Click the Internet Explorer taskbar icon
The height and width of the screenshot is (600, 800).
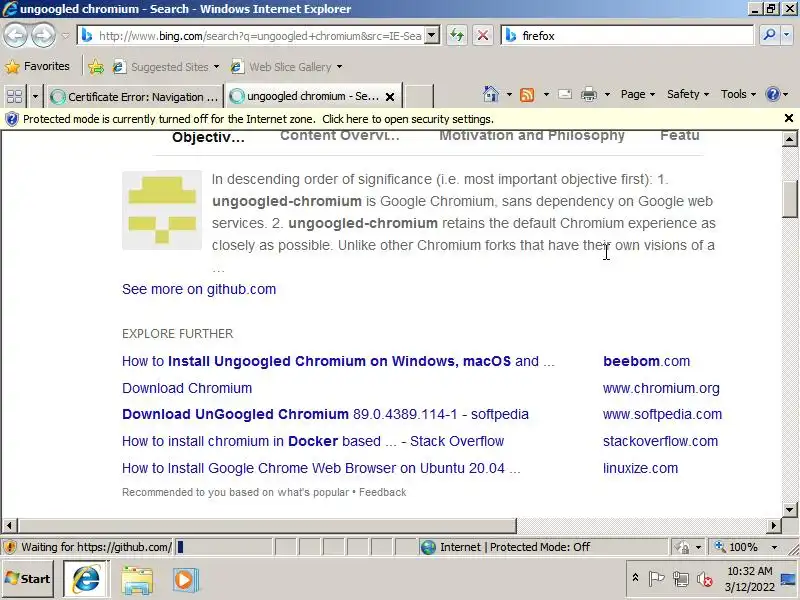tap(86, 579)
